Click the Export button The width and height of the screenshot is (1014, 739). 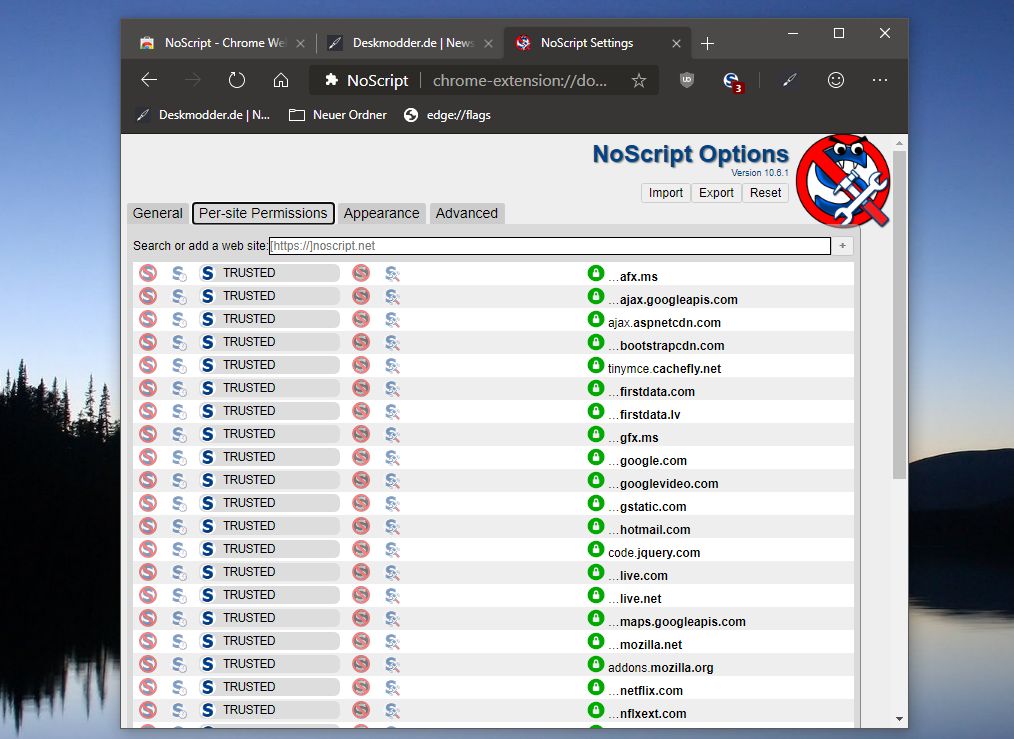click(716, 193)
